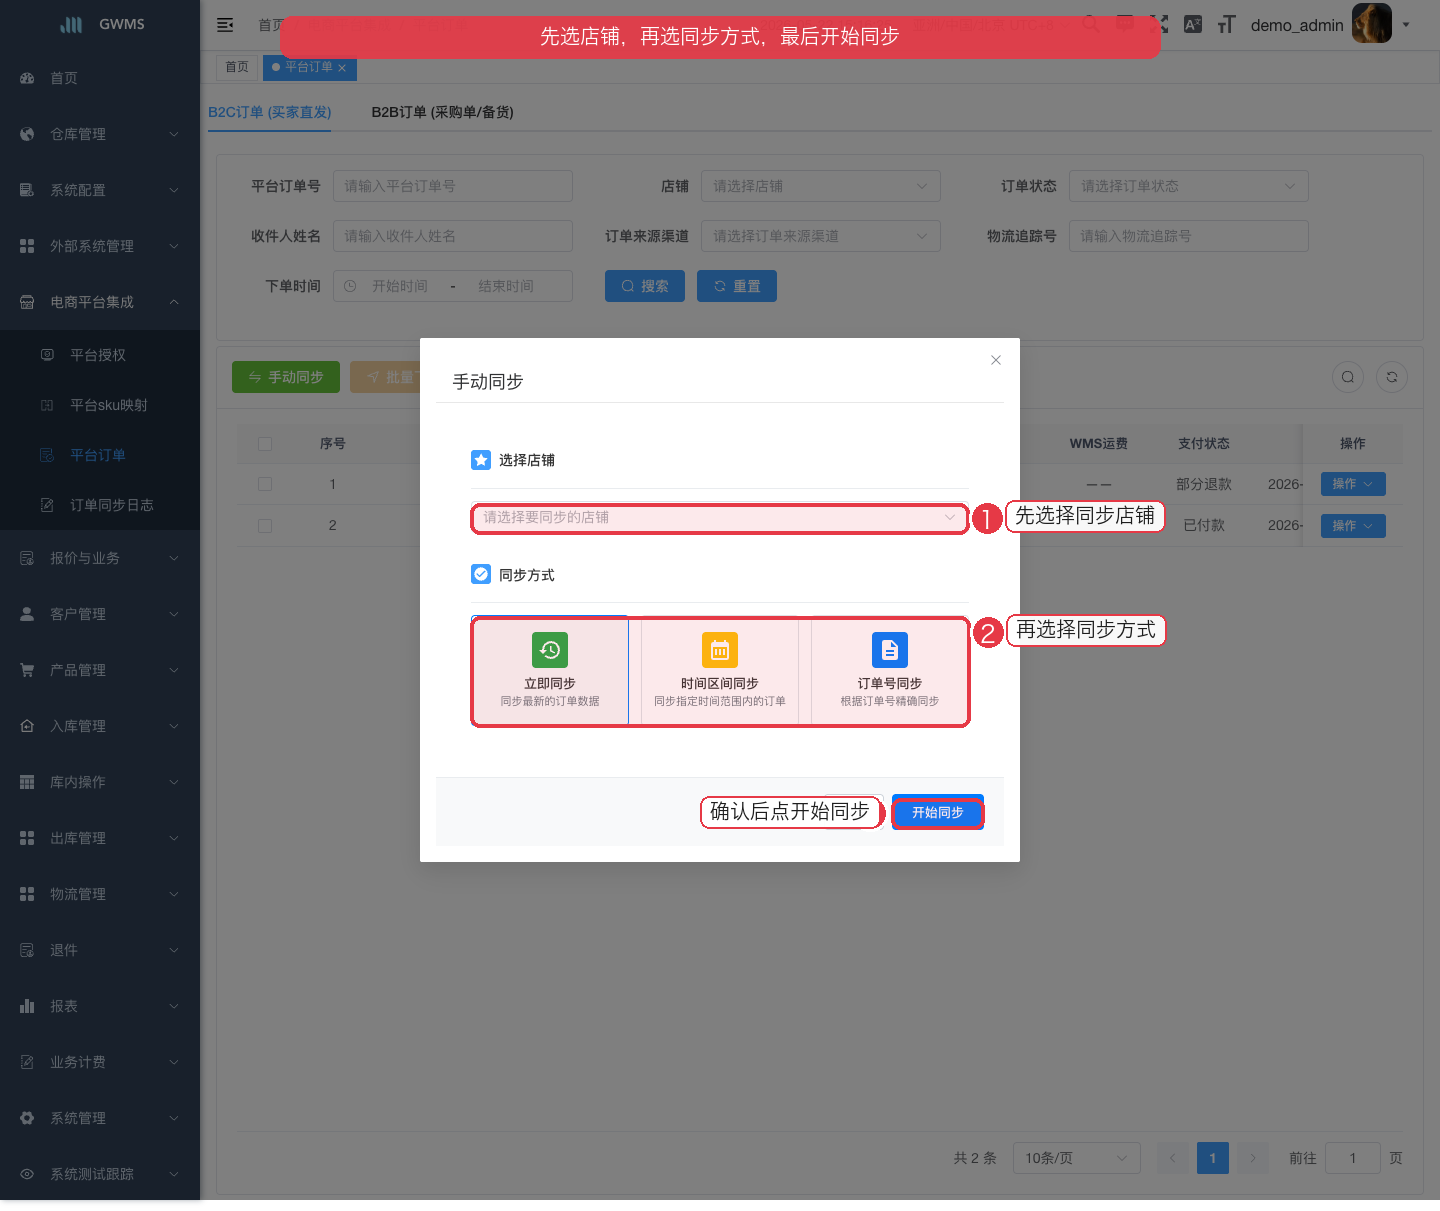The width and height of the screenshot is (1440, 1211).
Task: Collapse the sidebar with the hamburger icon
Action: [225, 25]
